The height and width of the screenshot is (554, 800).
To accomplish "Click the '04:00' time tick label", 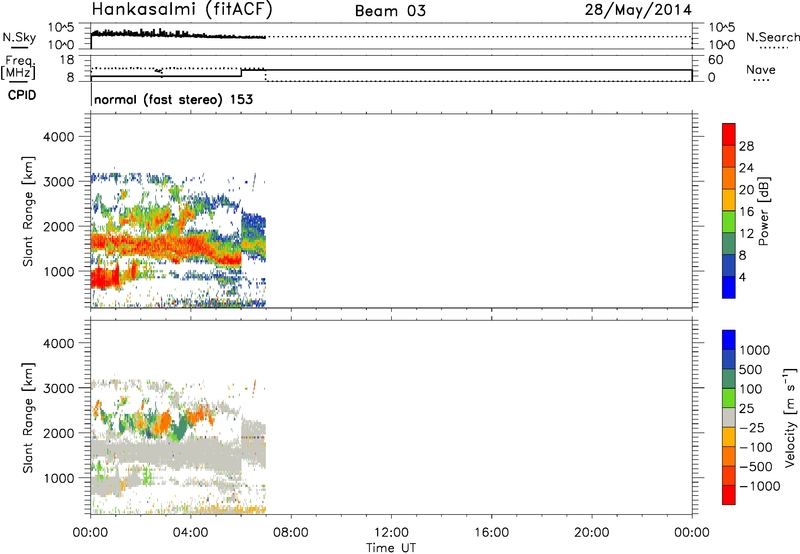I will coord(190,533).
